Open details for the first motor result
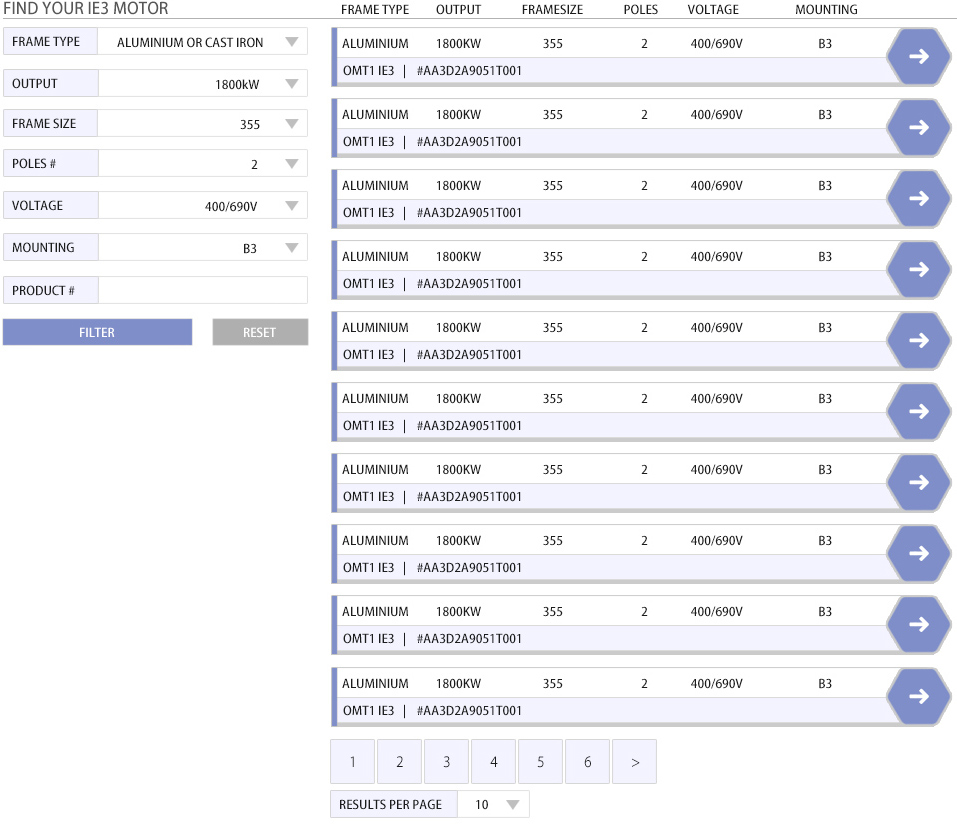 click(918, 57)
